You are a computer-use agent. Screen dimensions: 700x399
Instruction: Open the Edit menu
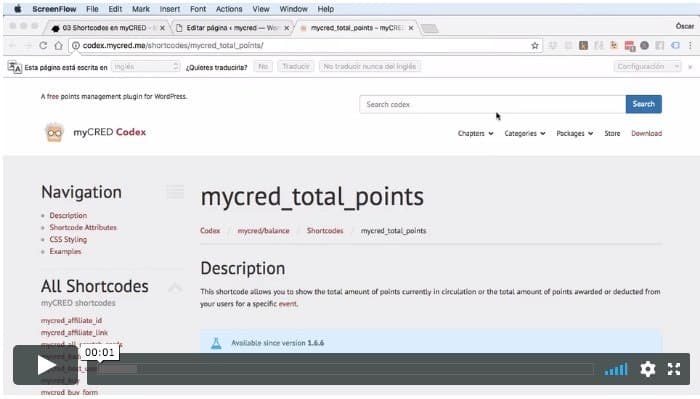click(115, 9)
